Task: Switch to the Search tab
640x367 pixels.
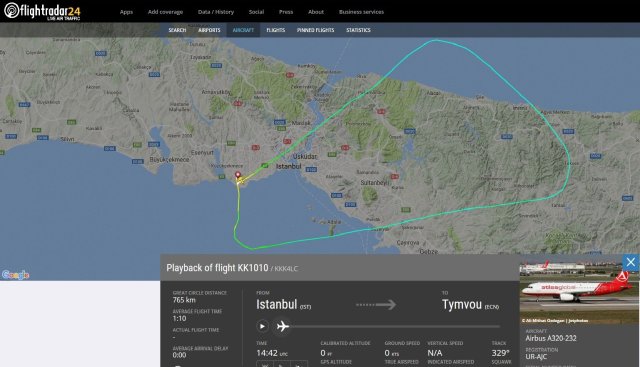Action: coord(177,30)
